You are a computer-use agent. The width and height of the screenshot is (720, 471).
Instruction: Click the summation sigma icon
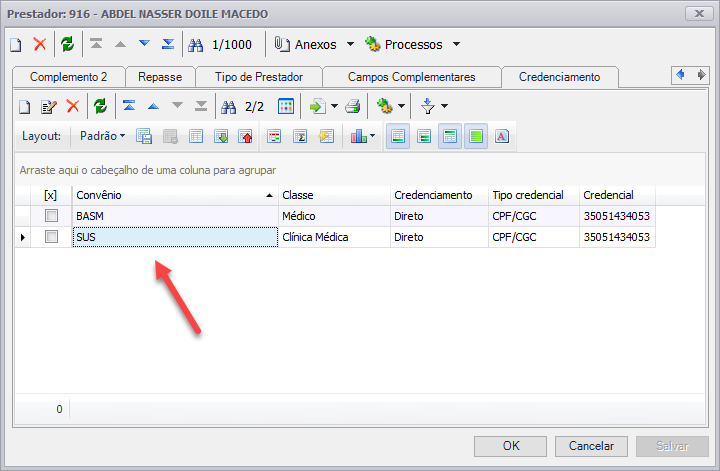tap(300, 137)
